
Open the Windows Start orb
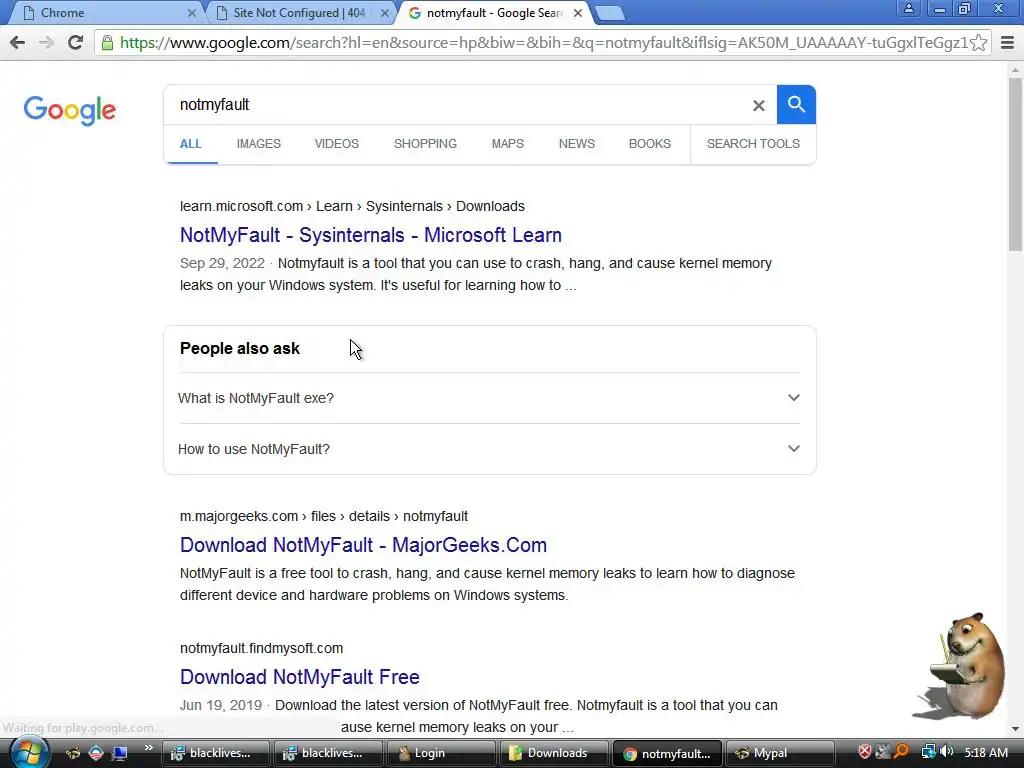(x=29, y=753)
